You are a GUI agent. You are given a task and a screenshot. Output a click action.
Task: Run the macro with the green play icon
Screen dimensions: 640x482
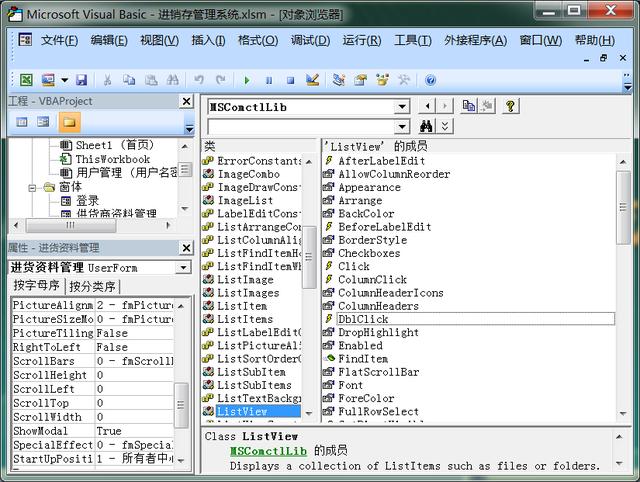point(247,80)
